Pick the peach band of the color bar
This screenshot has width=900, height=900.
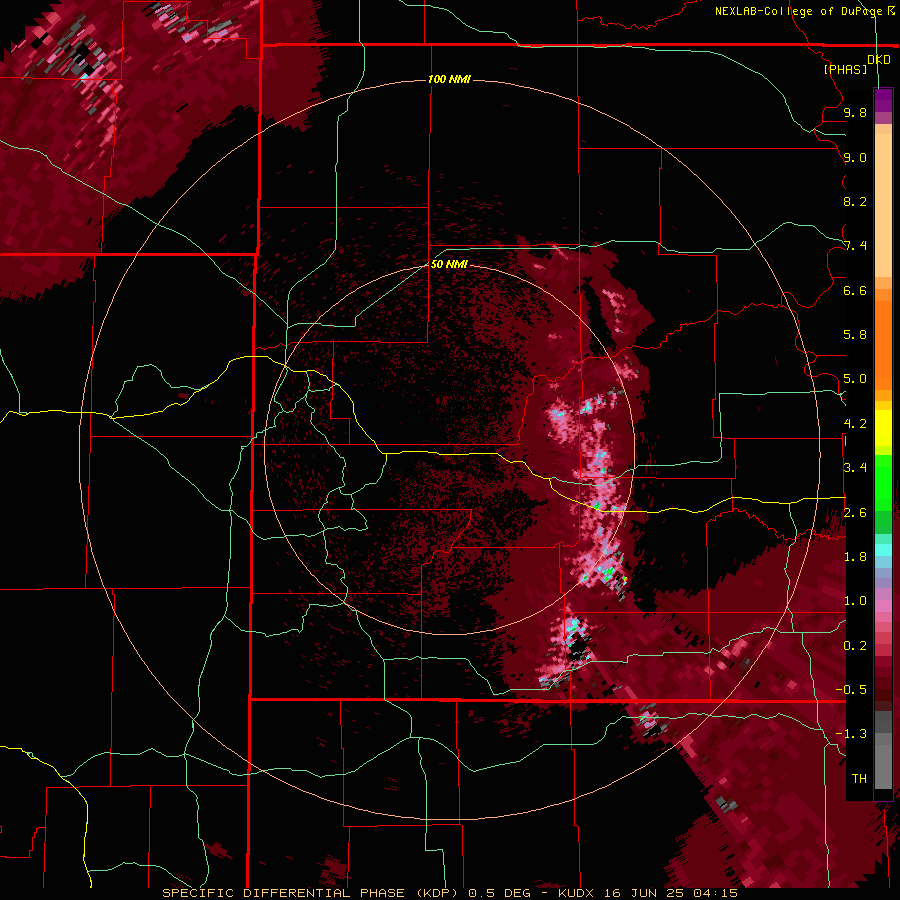coord(883,201)
